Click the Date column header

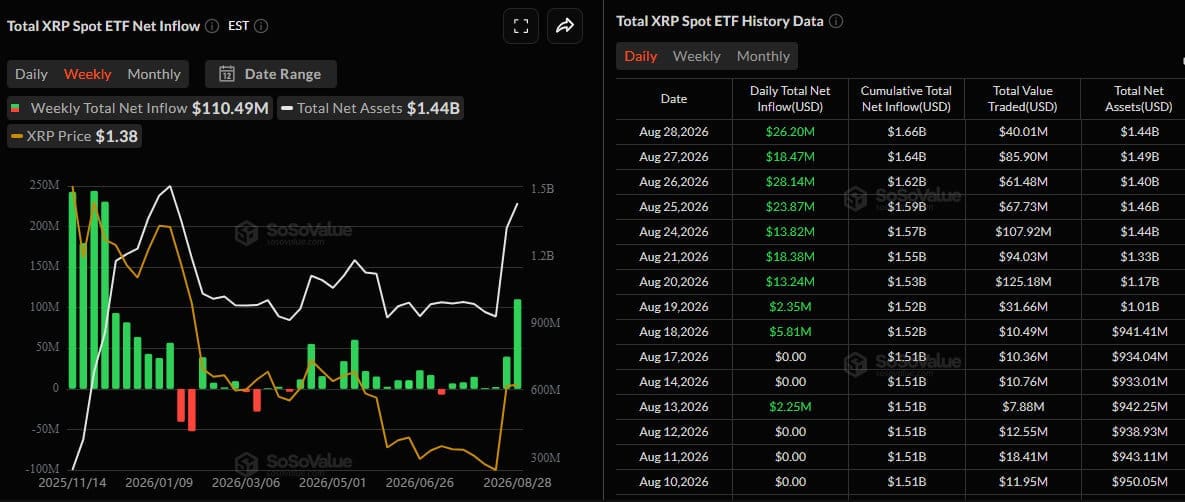[x=674, y=98]
